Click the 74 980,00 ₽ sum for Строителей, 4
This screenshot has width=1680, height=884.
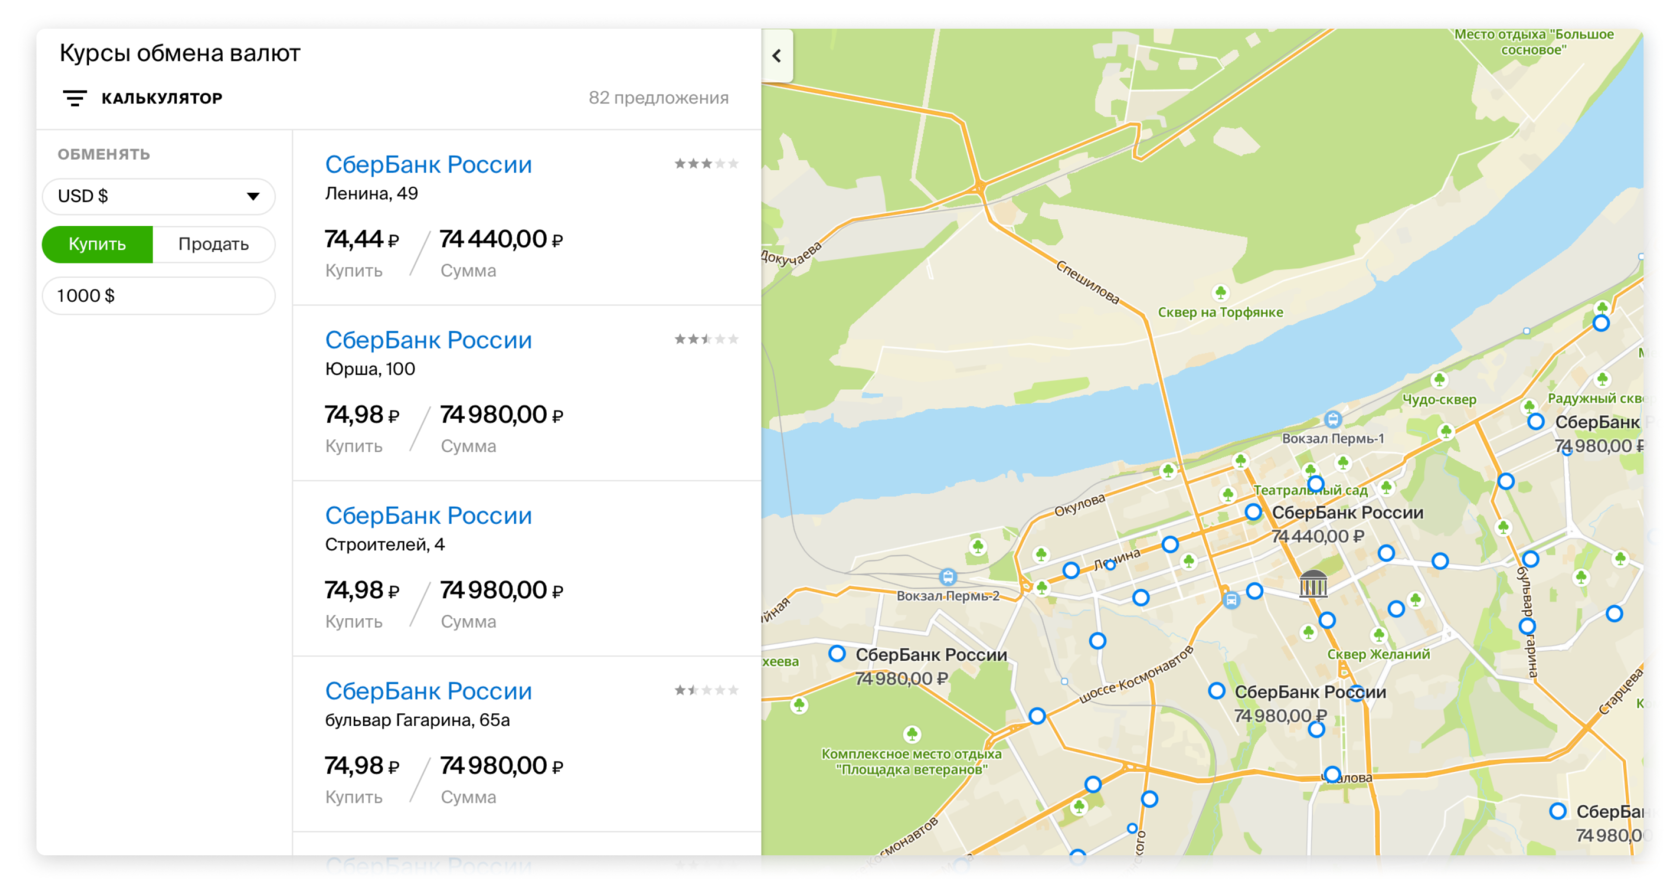click(501, 590)
